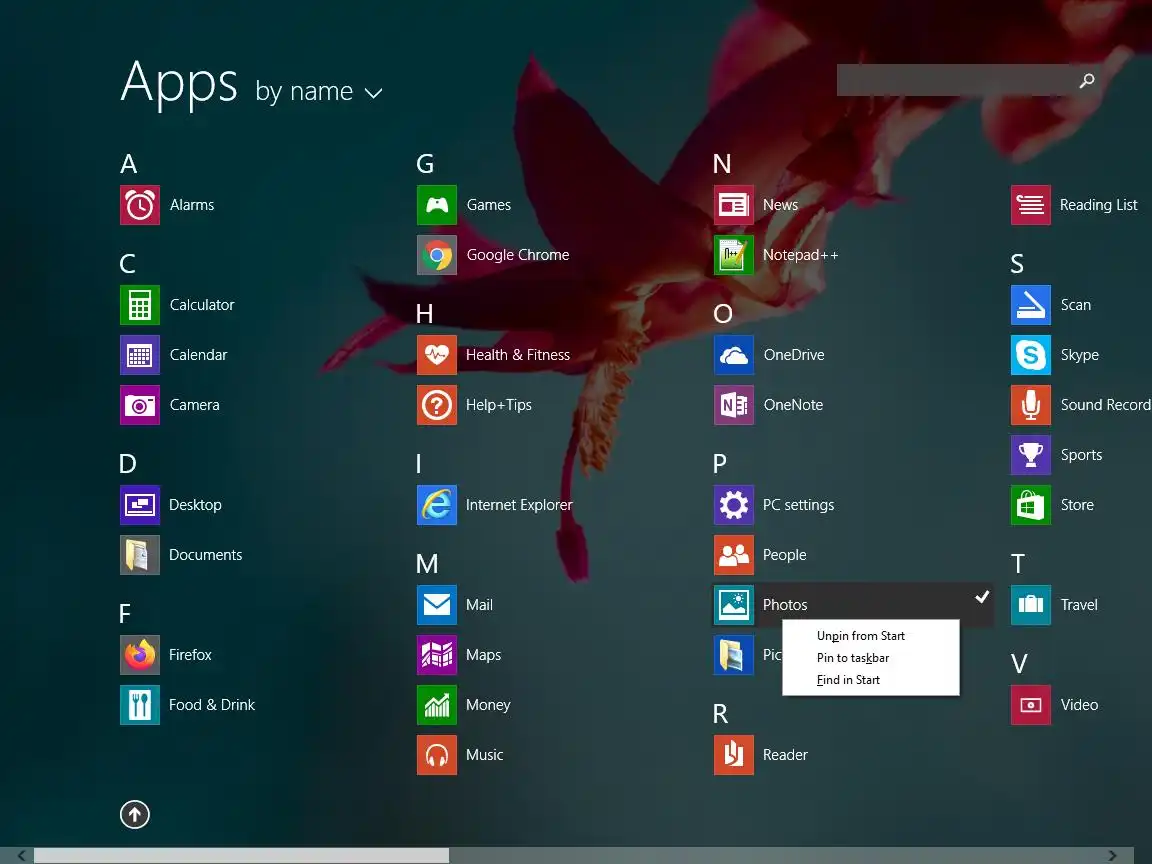Go back to Start with up arrow

[134, 814]
